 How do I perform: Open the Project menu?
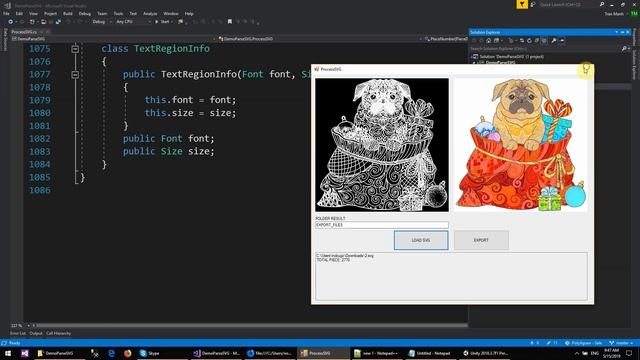pyautogui.click(x=50, y=13)
